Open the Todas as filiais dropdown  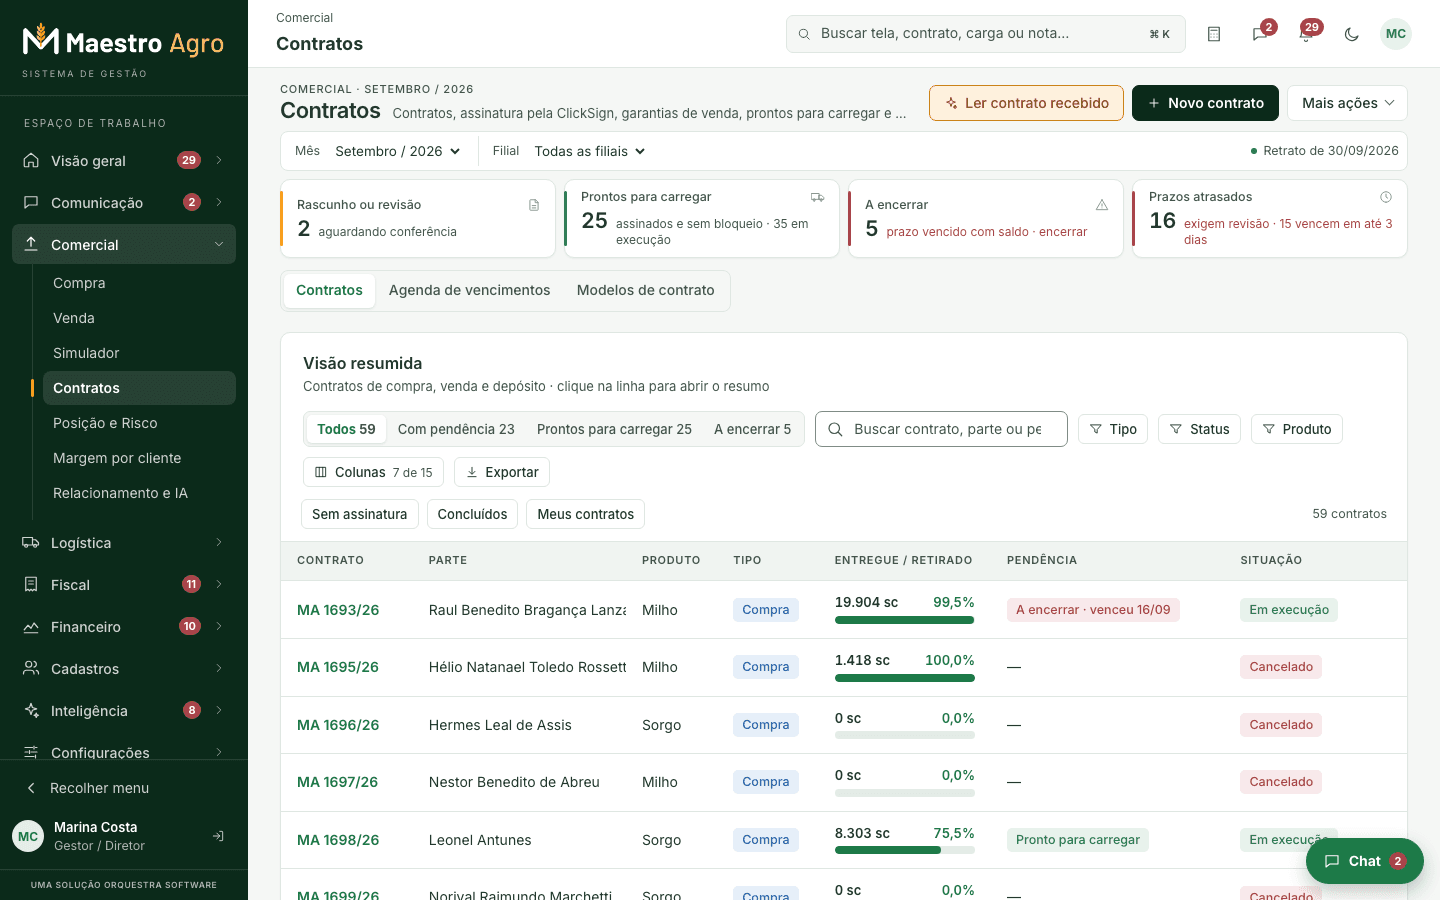(x=590, y=151)
